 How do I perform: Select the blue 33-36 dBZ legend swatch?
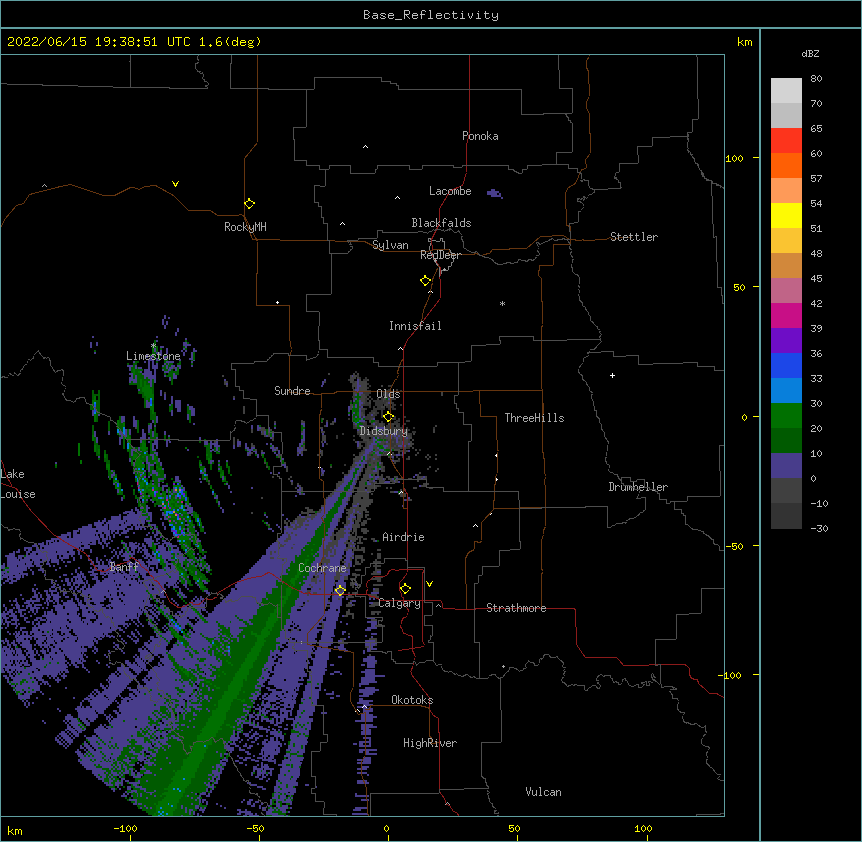point(786,365)
